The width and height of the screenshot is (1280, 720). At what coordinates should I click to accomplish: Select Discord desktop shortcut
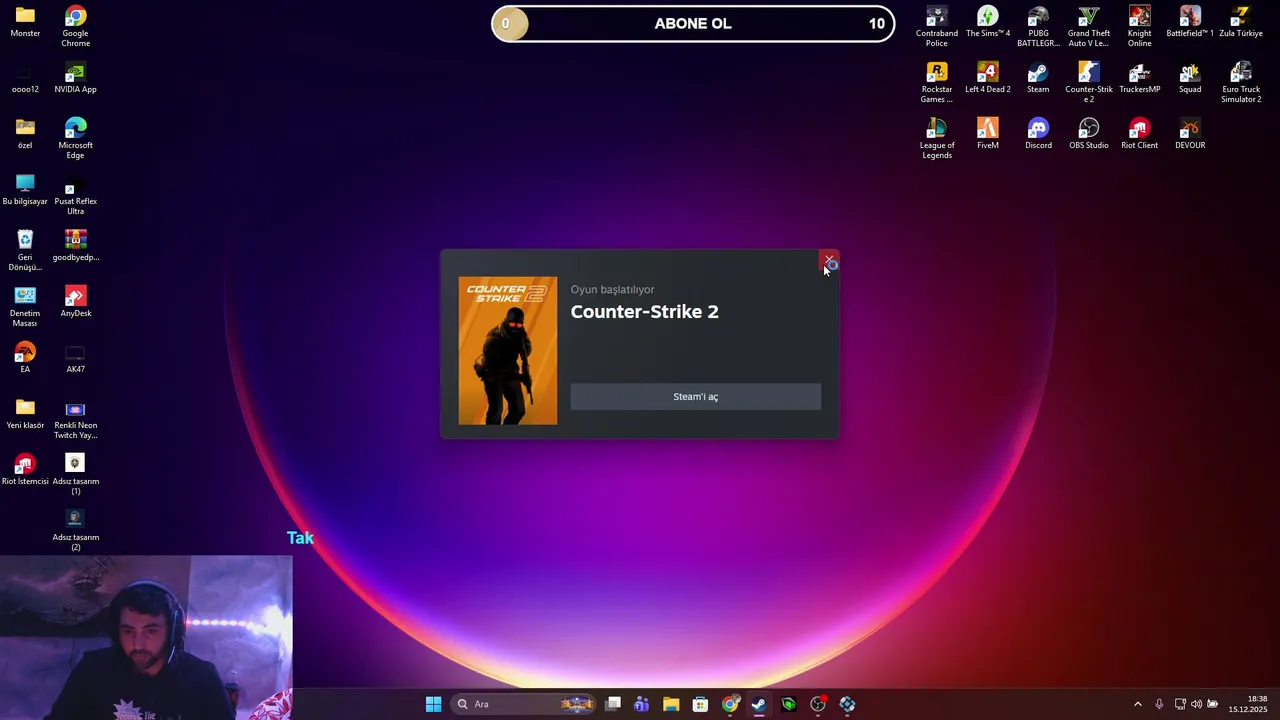pyautogui.click(x=1038, y=134)
